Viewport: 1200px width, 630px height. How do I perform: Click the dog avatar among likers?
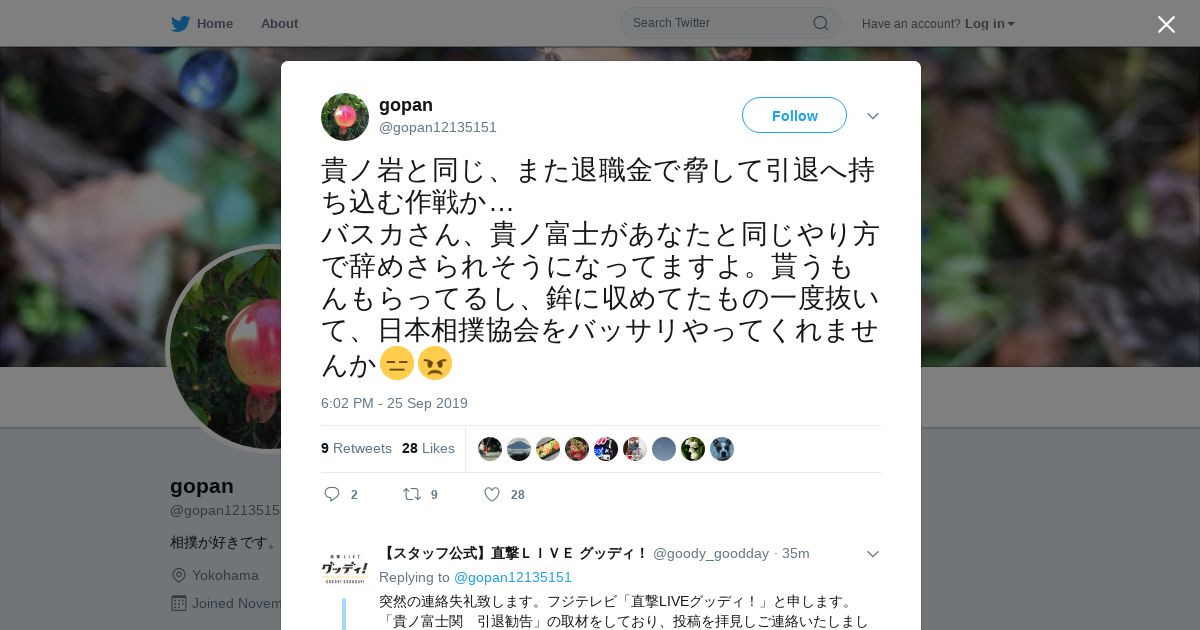coord(722,449)
